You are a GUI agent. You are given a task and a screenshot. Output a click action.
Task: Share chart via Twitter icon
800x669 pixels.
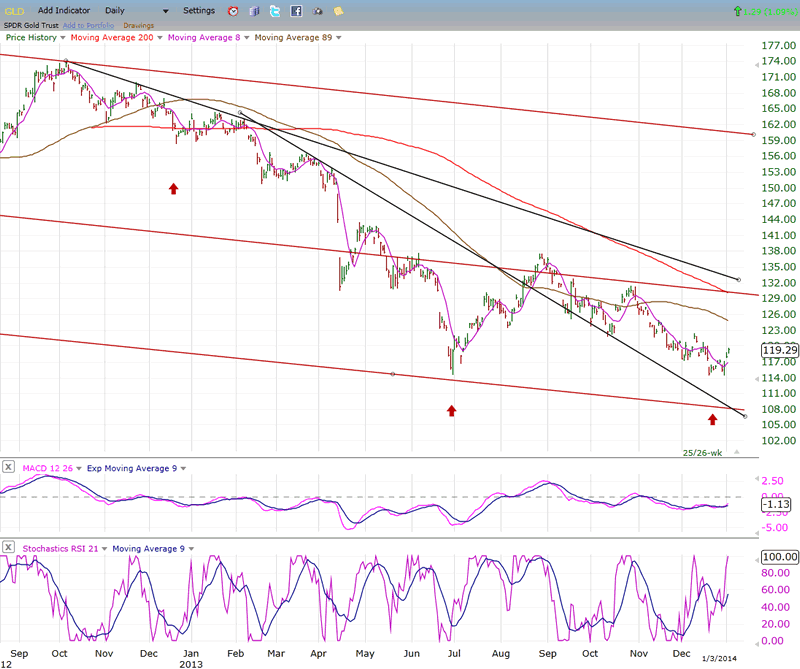[x=275, y=11]
